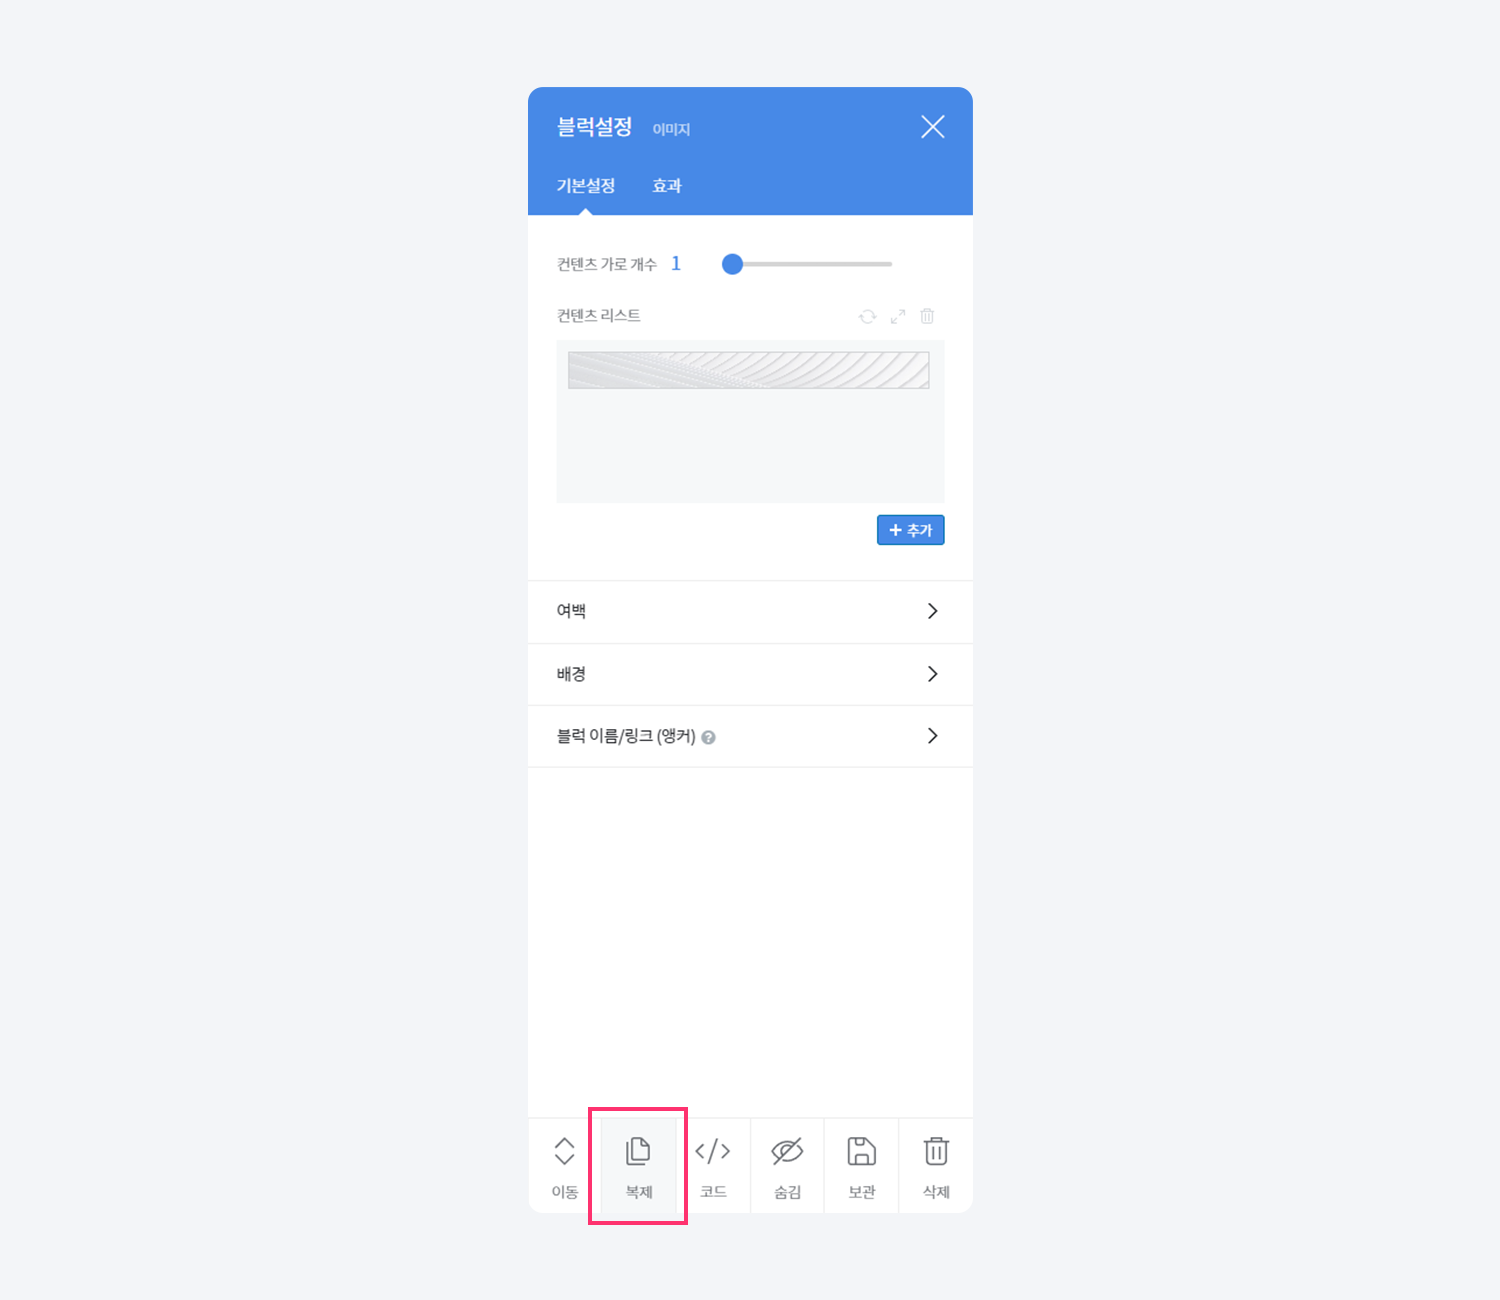Open the 코드 code editor icon
1500x1300 pixels.
coord(713,1151)
